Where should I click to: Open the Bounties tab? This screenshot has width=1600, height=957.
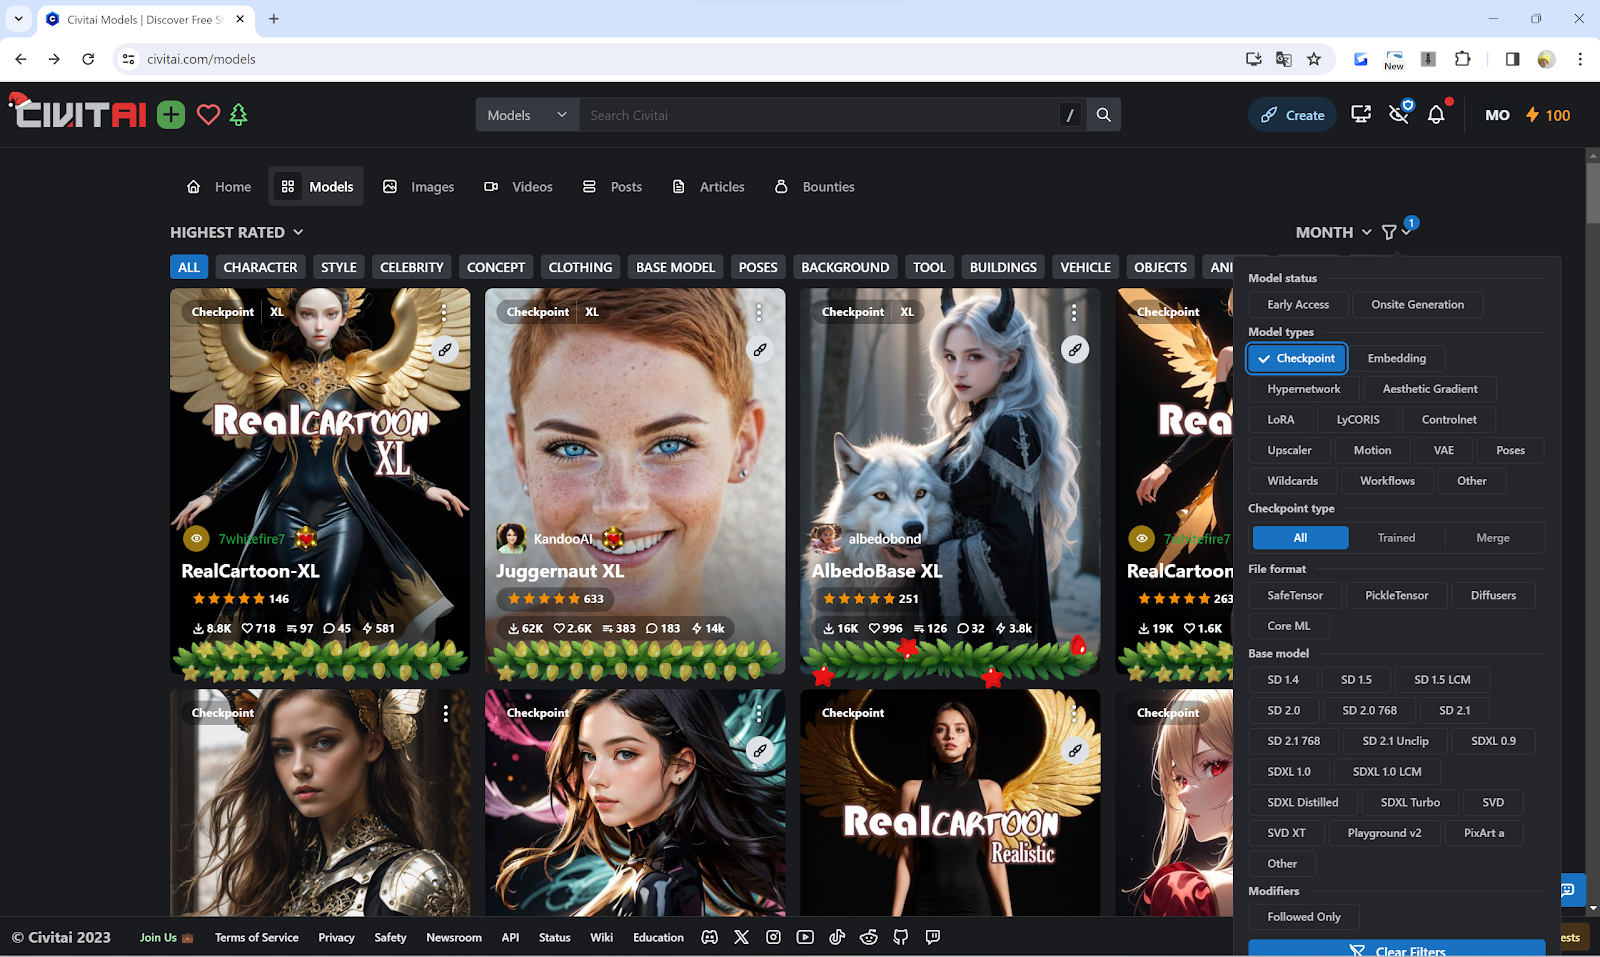coord(814,187)
